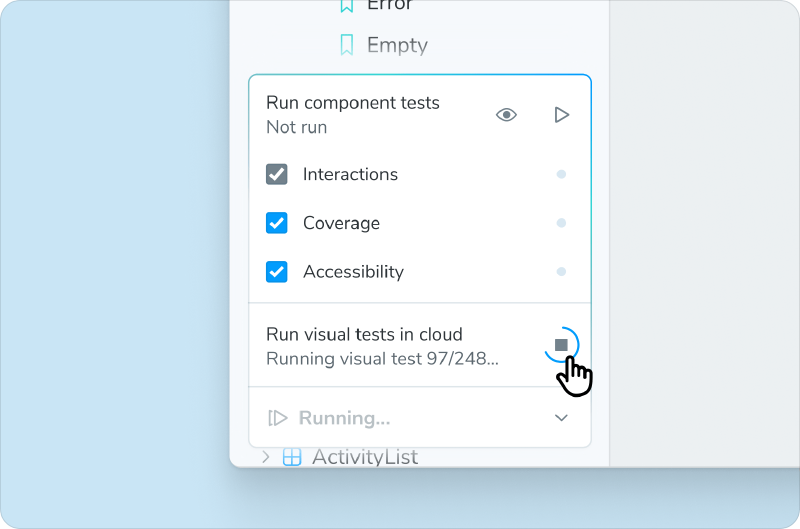Click the run-all icon next to Running...

(x=278, y=418)
